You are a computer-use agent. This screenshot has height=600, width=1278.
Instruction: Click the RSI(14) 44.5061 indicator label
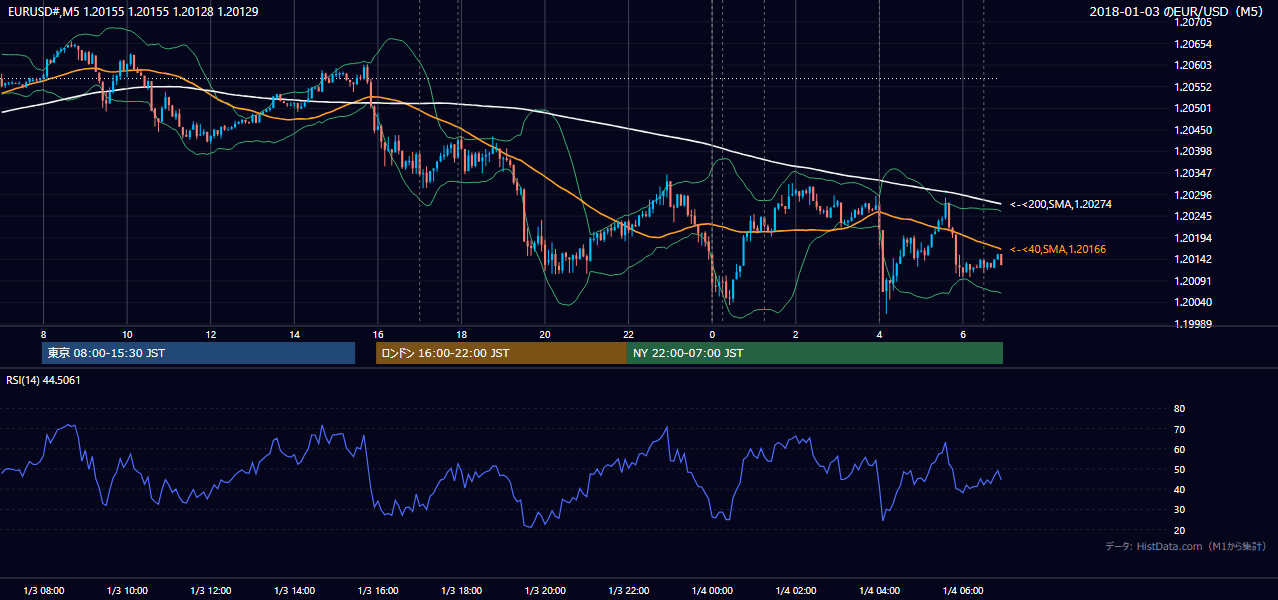click(x=44, y=380)
